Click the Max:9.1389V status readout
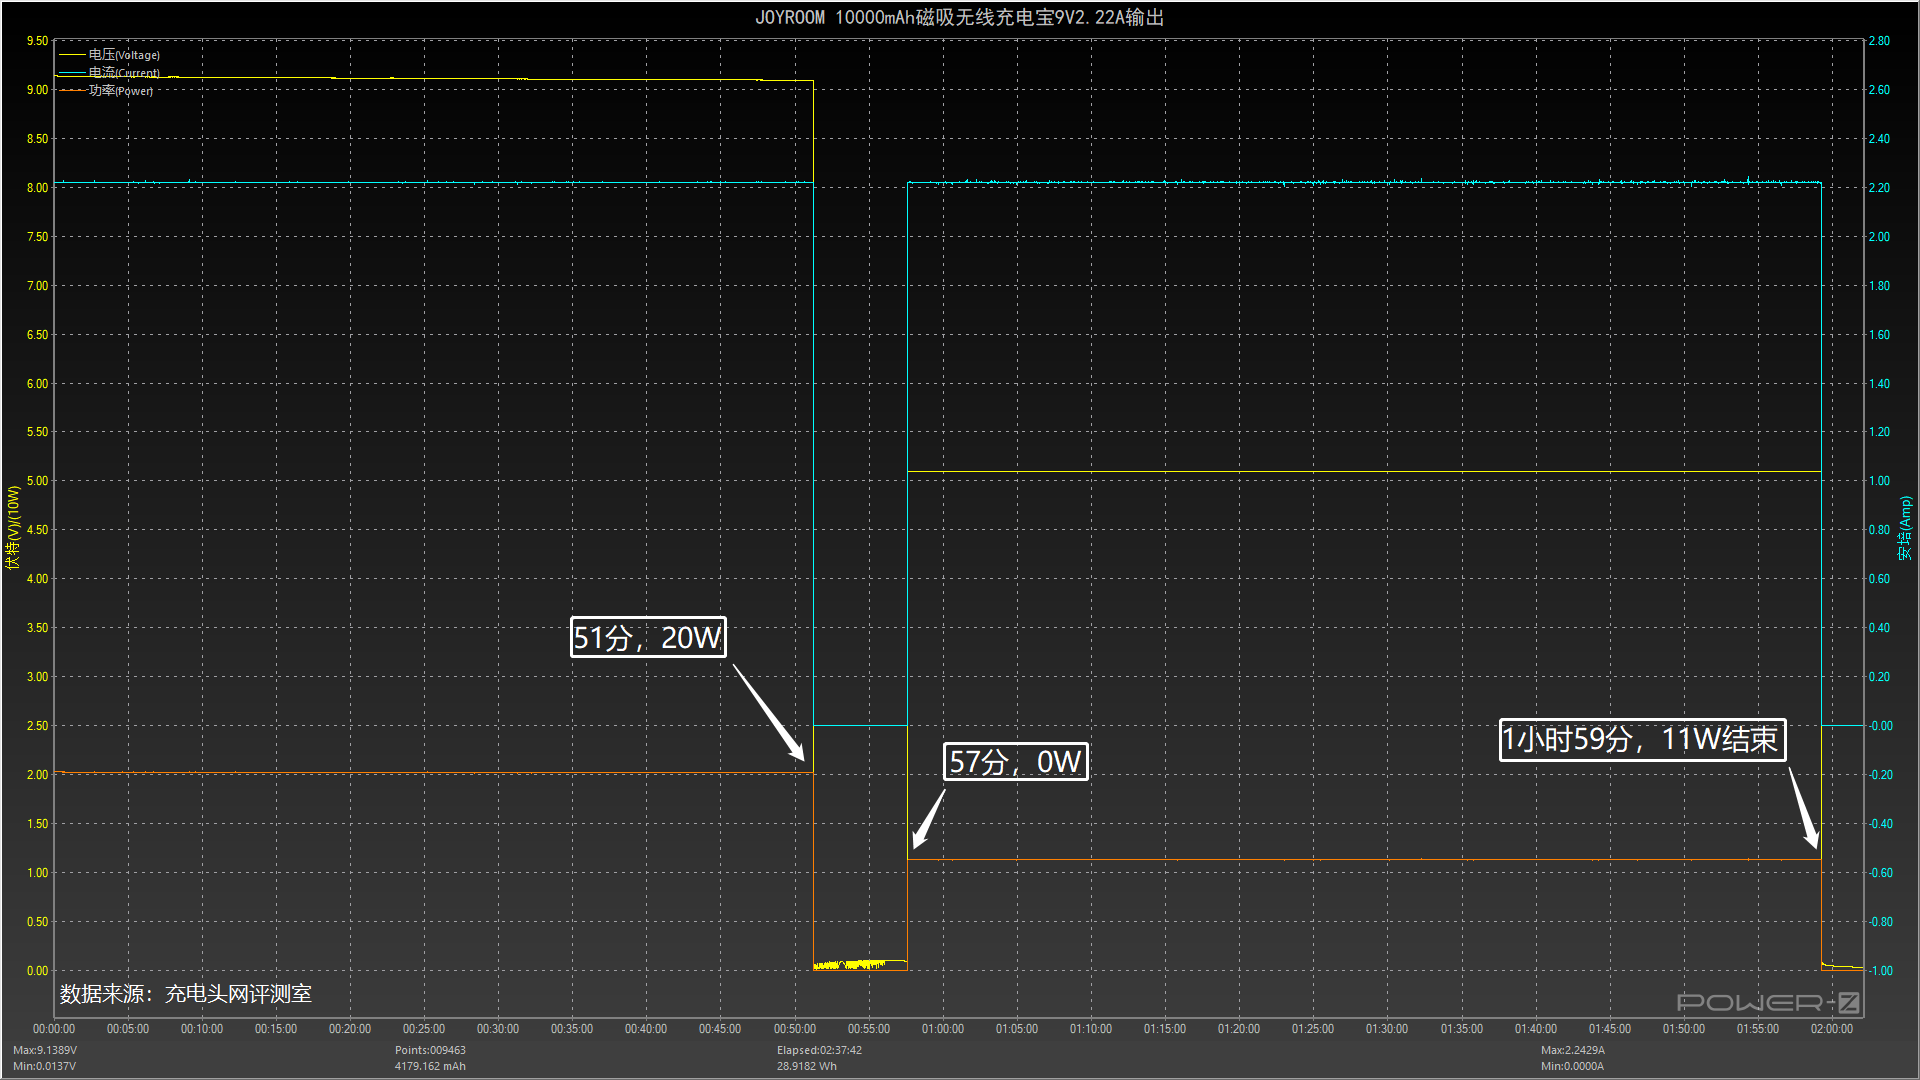The width and height of the screenshot is (1920, 1080). (45, 1050)
